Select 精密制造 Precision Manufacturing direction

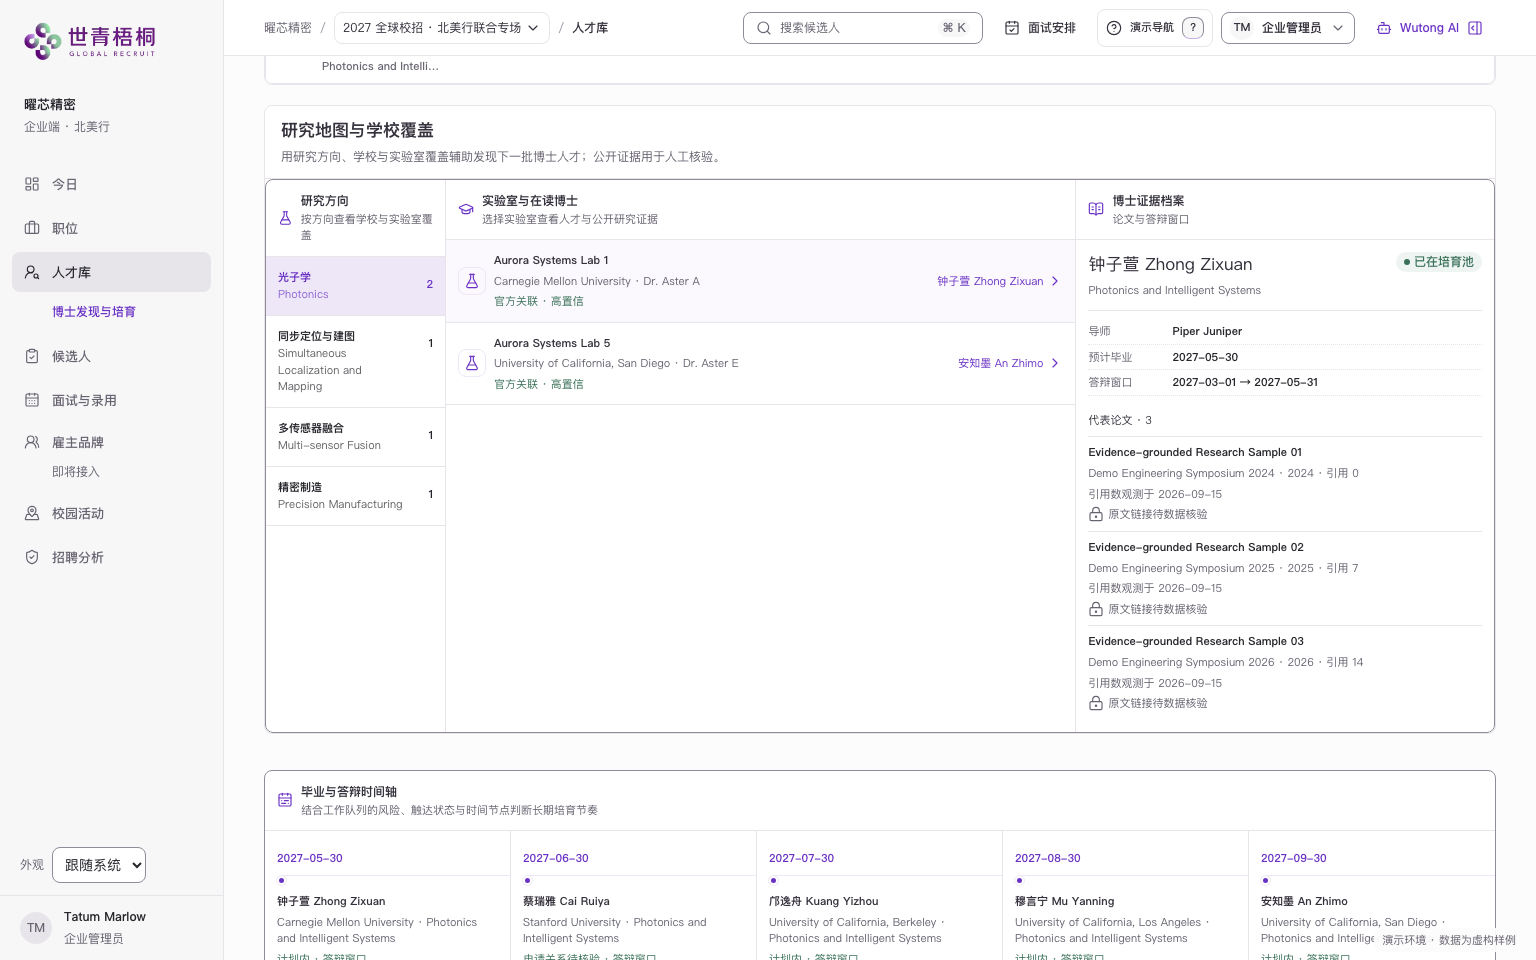tap(355, 496)
